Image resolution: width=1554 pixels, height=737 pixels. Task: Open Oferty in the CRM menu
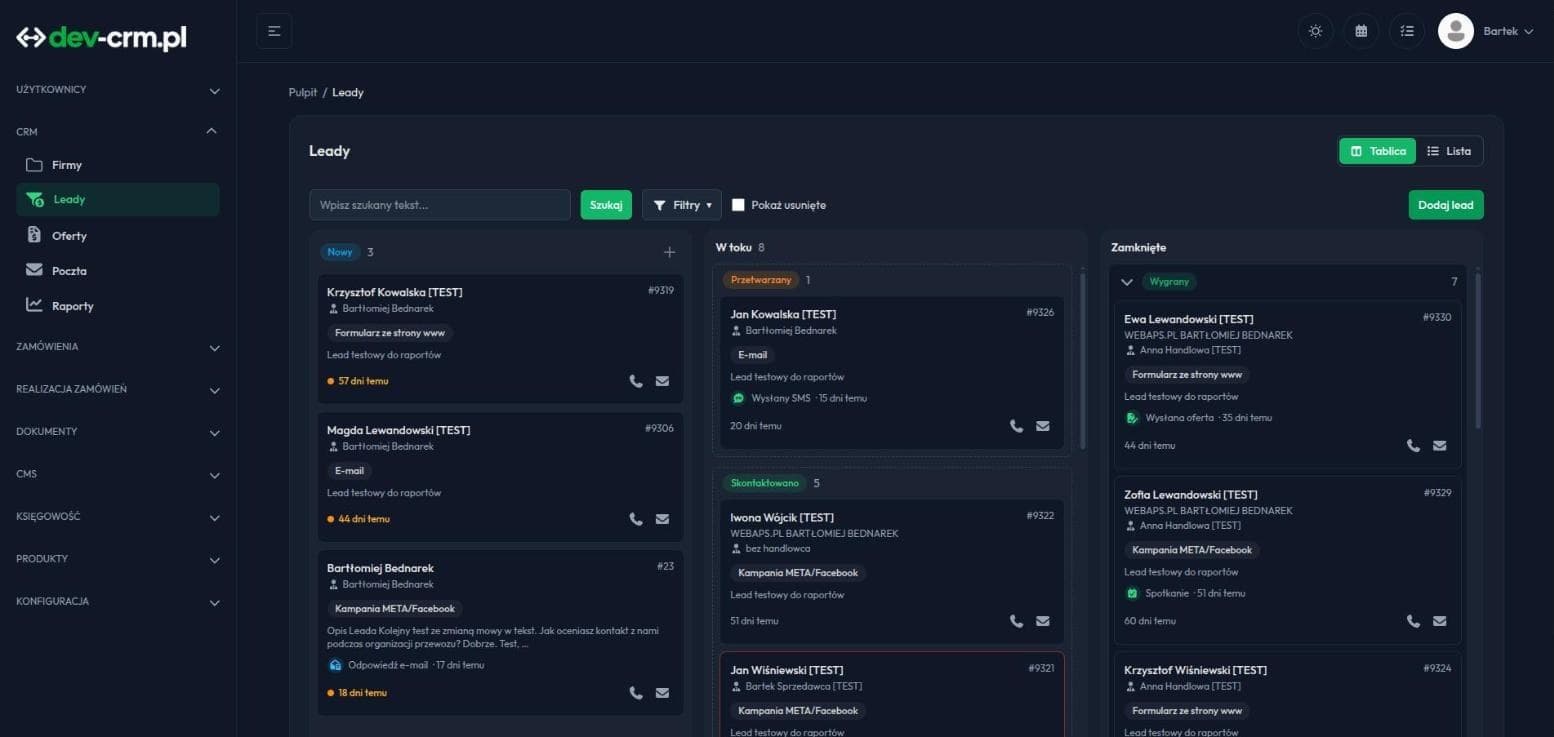[118, 236]
